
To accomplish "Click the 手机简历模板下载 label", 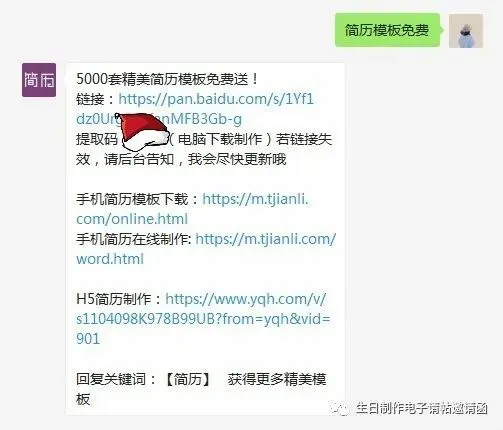I will 132,199.
